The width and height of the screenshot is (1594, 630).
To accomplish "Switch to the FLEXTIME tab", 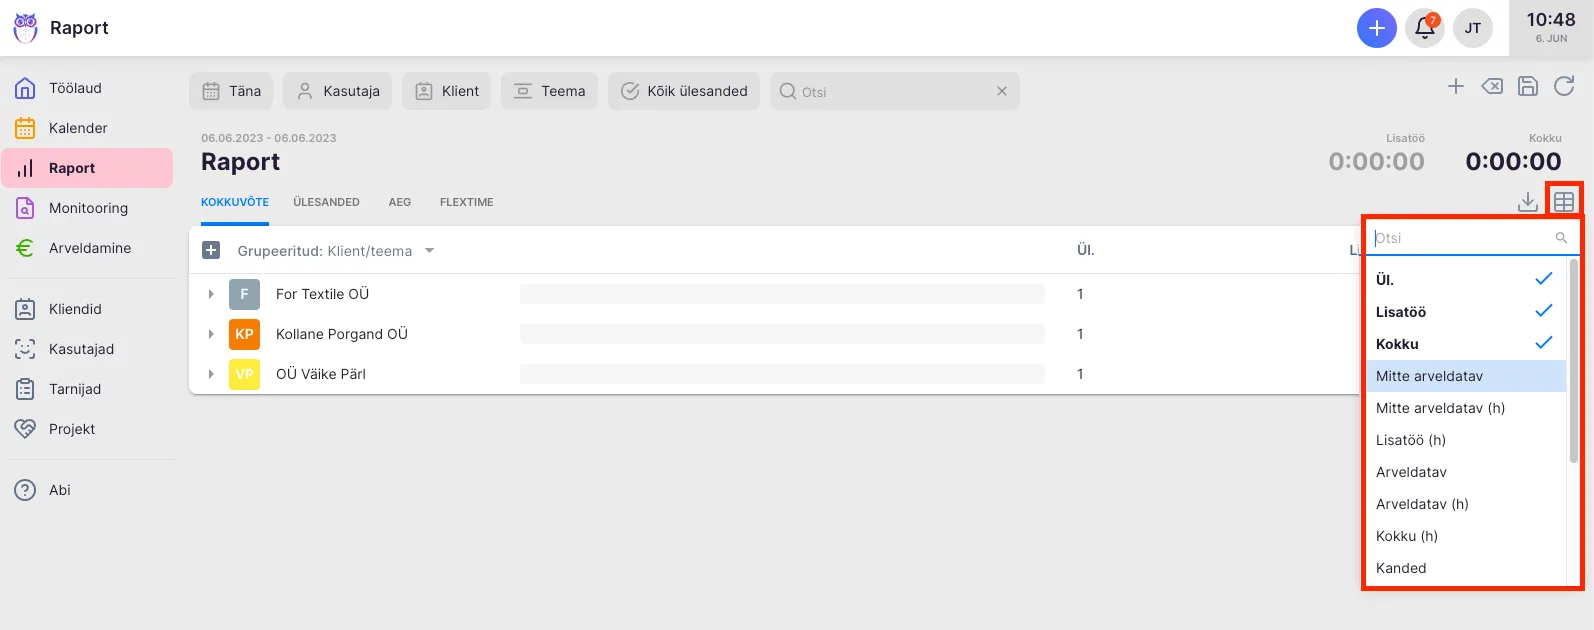I will [x=466, y=202].
